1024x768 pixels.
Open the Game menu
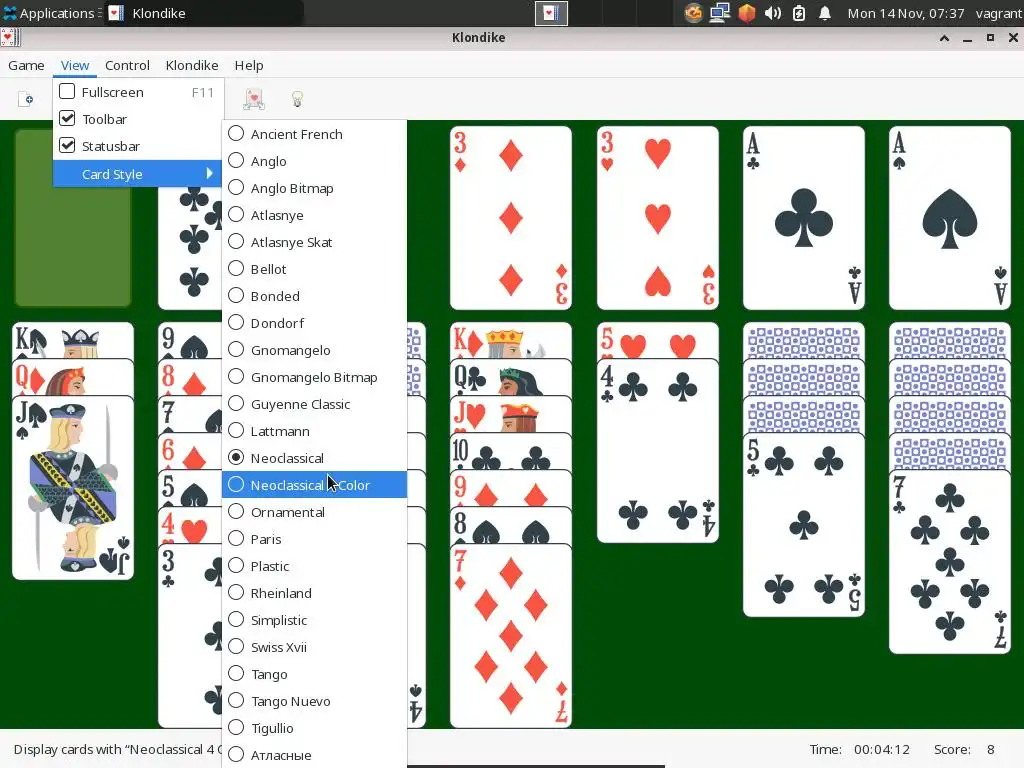(26, 65)
